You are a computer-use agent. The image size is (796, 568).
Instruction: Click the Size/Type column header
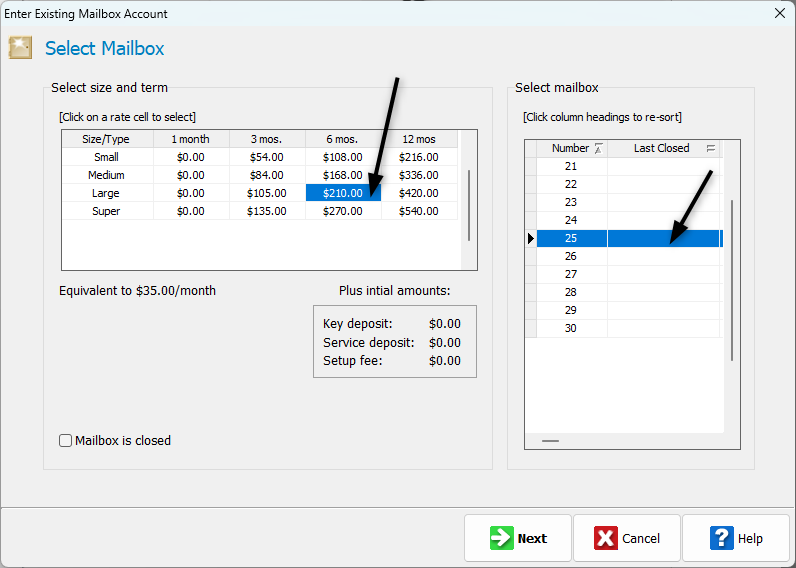pos(107,139)
